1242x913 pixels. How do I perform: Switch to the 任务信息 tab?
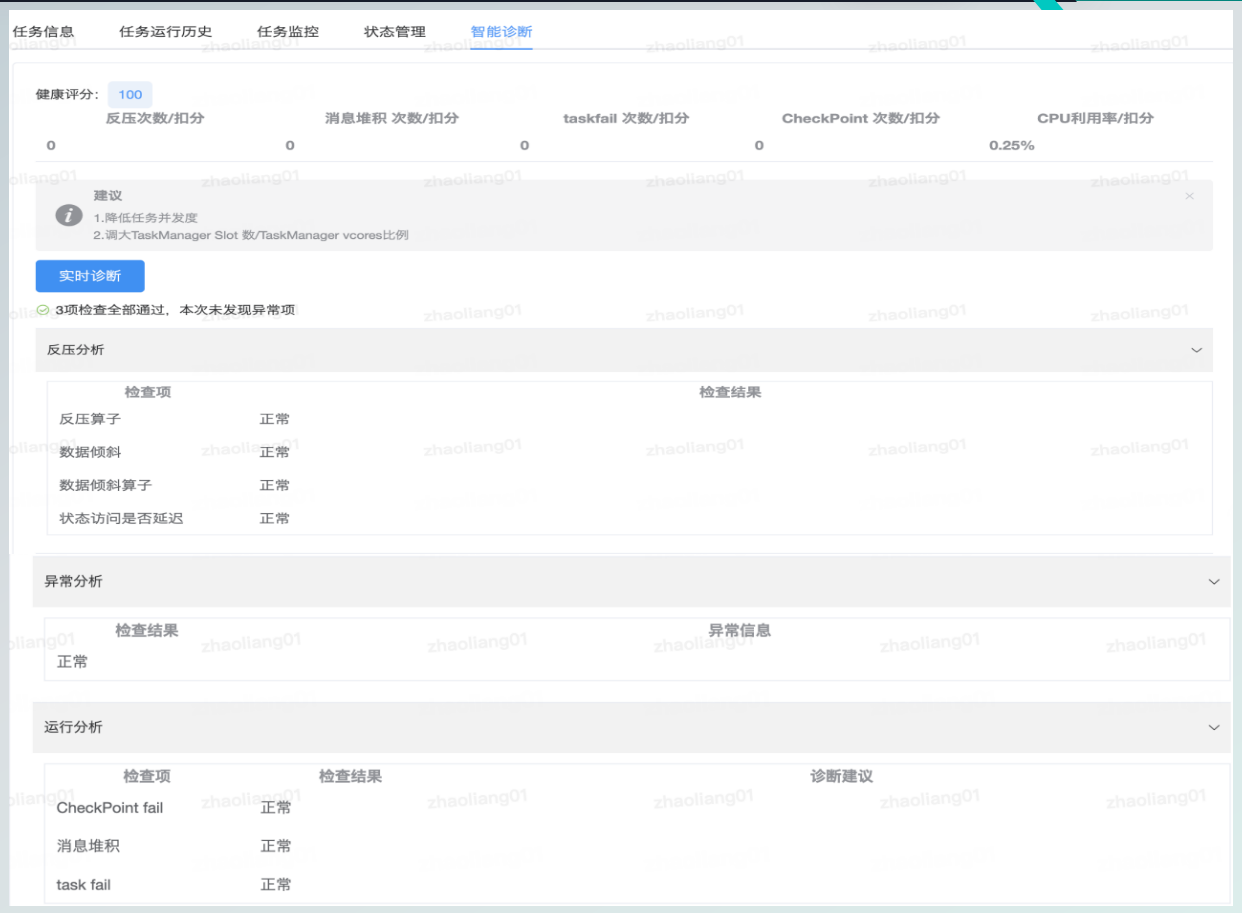tap(43, 31)
